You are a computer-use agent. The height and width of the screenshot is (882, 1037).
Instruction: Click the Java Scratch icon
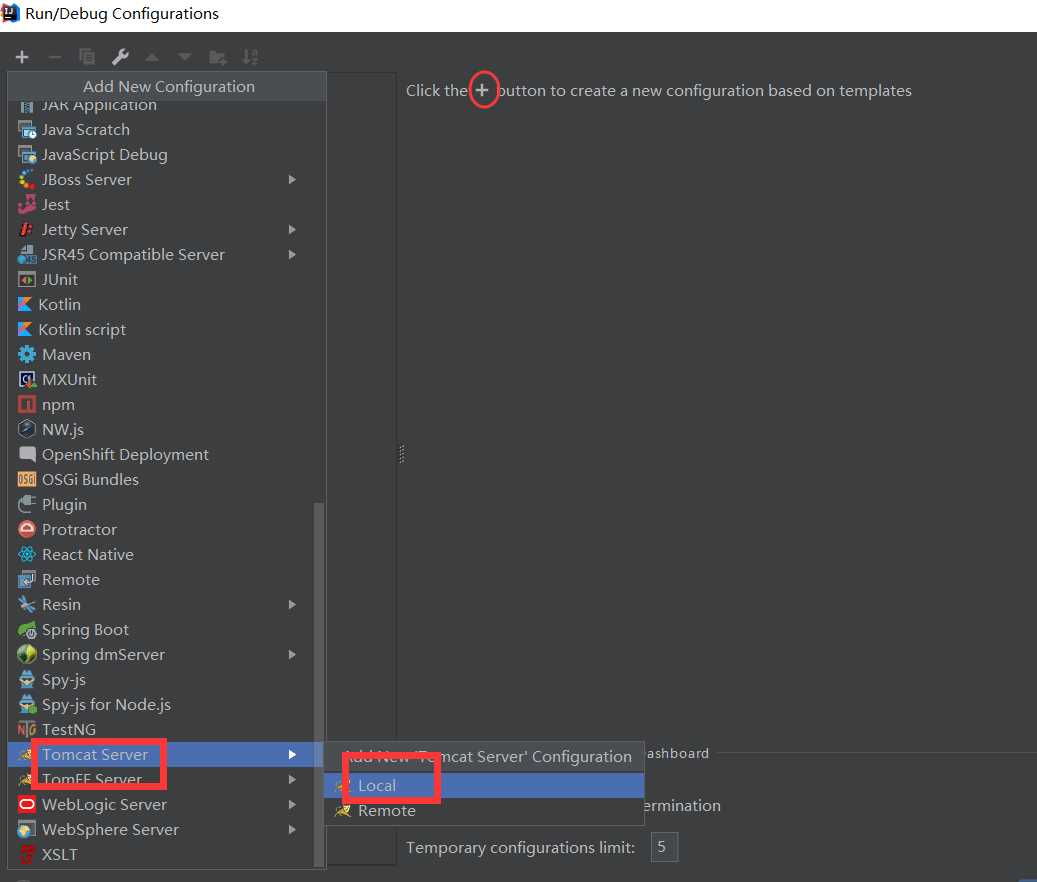click(x=26, y=130)
